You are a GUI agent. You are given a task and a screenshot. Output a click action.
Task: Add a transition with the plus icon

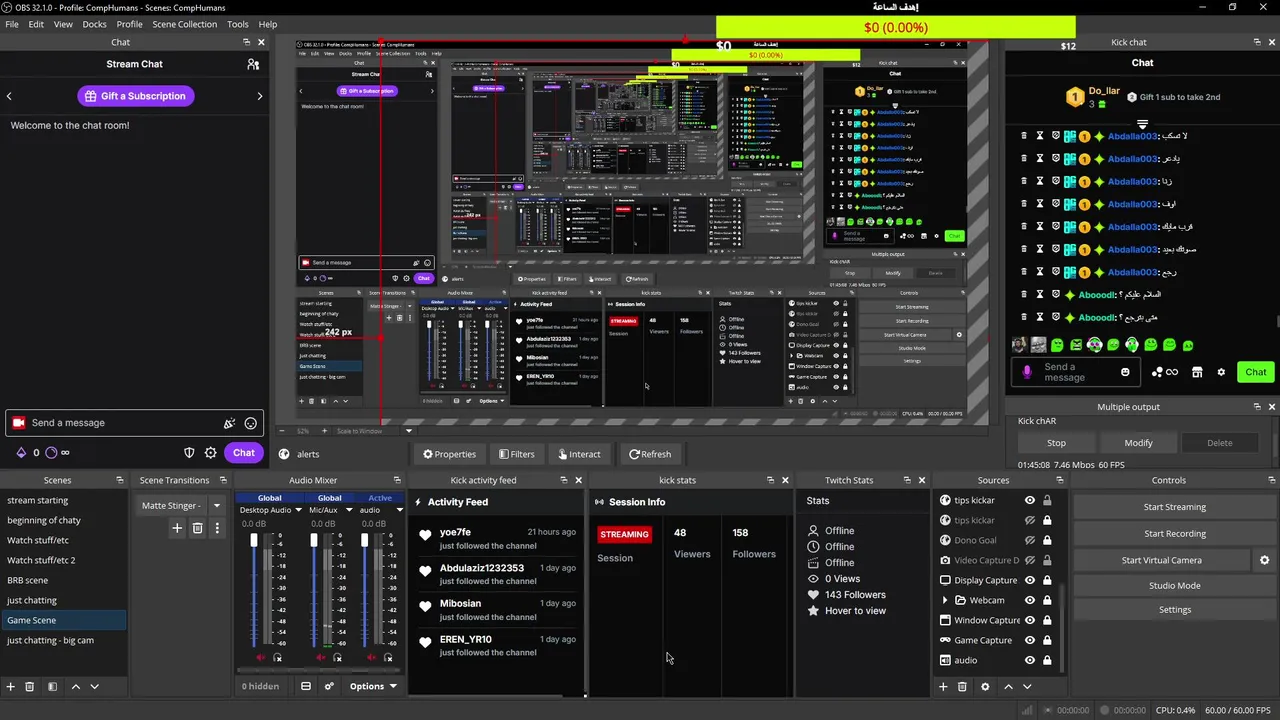(x=177, y=528)
